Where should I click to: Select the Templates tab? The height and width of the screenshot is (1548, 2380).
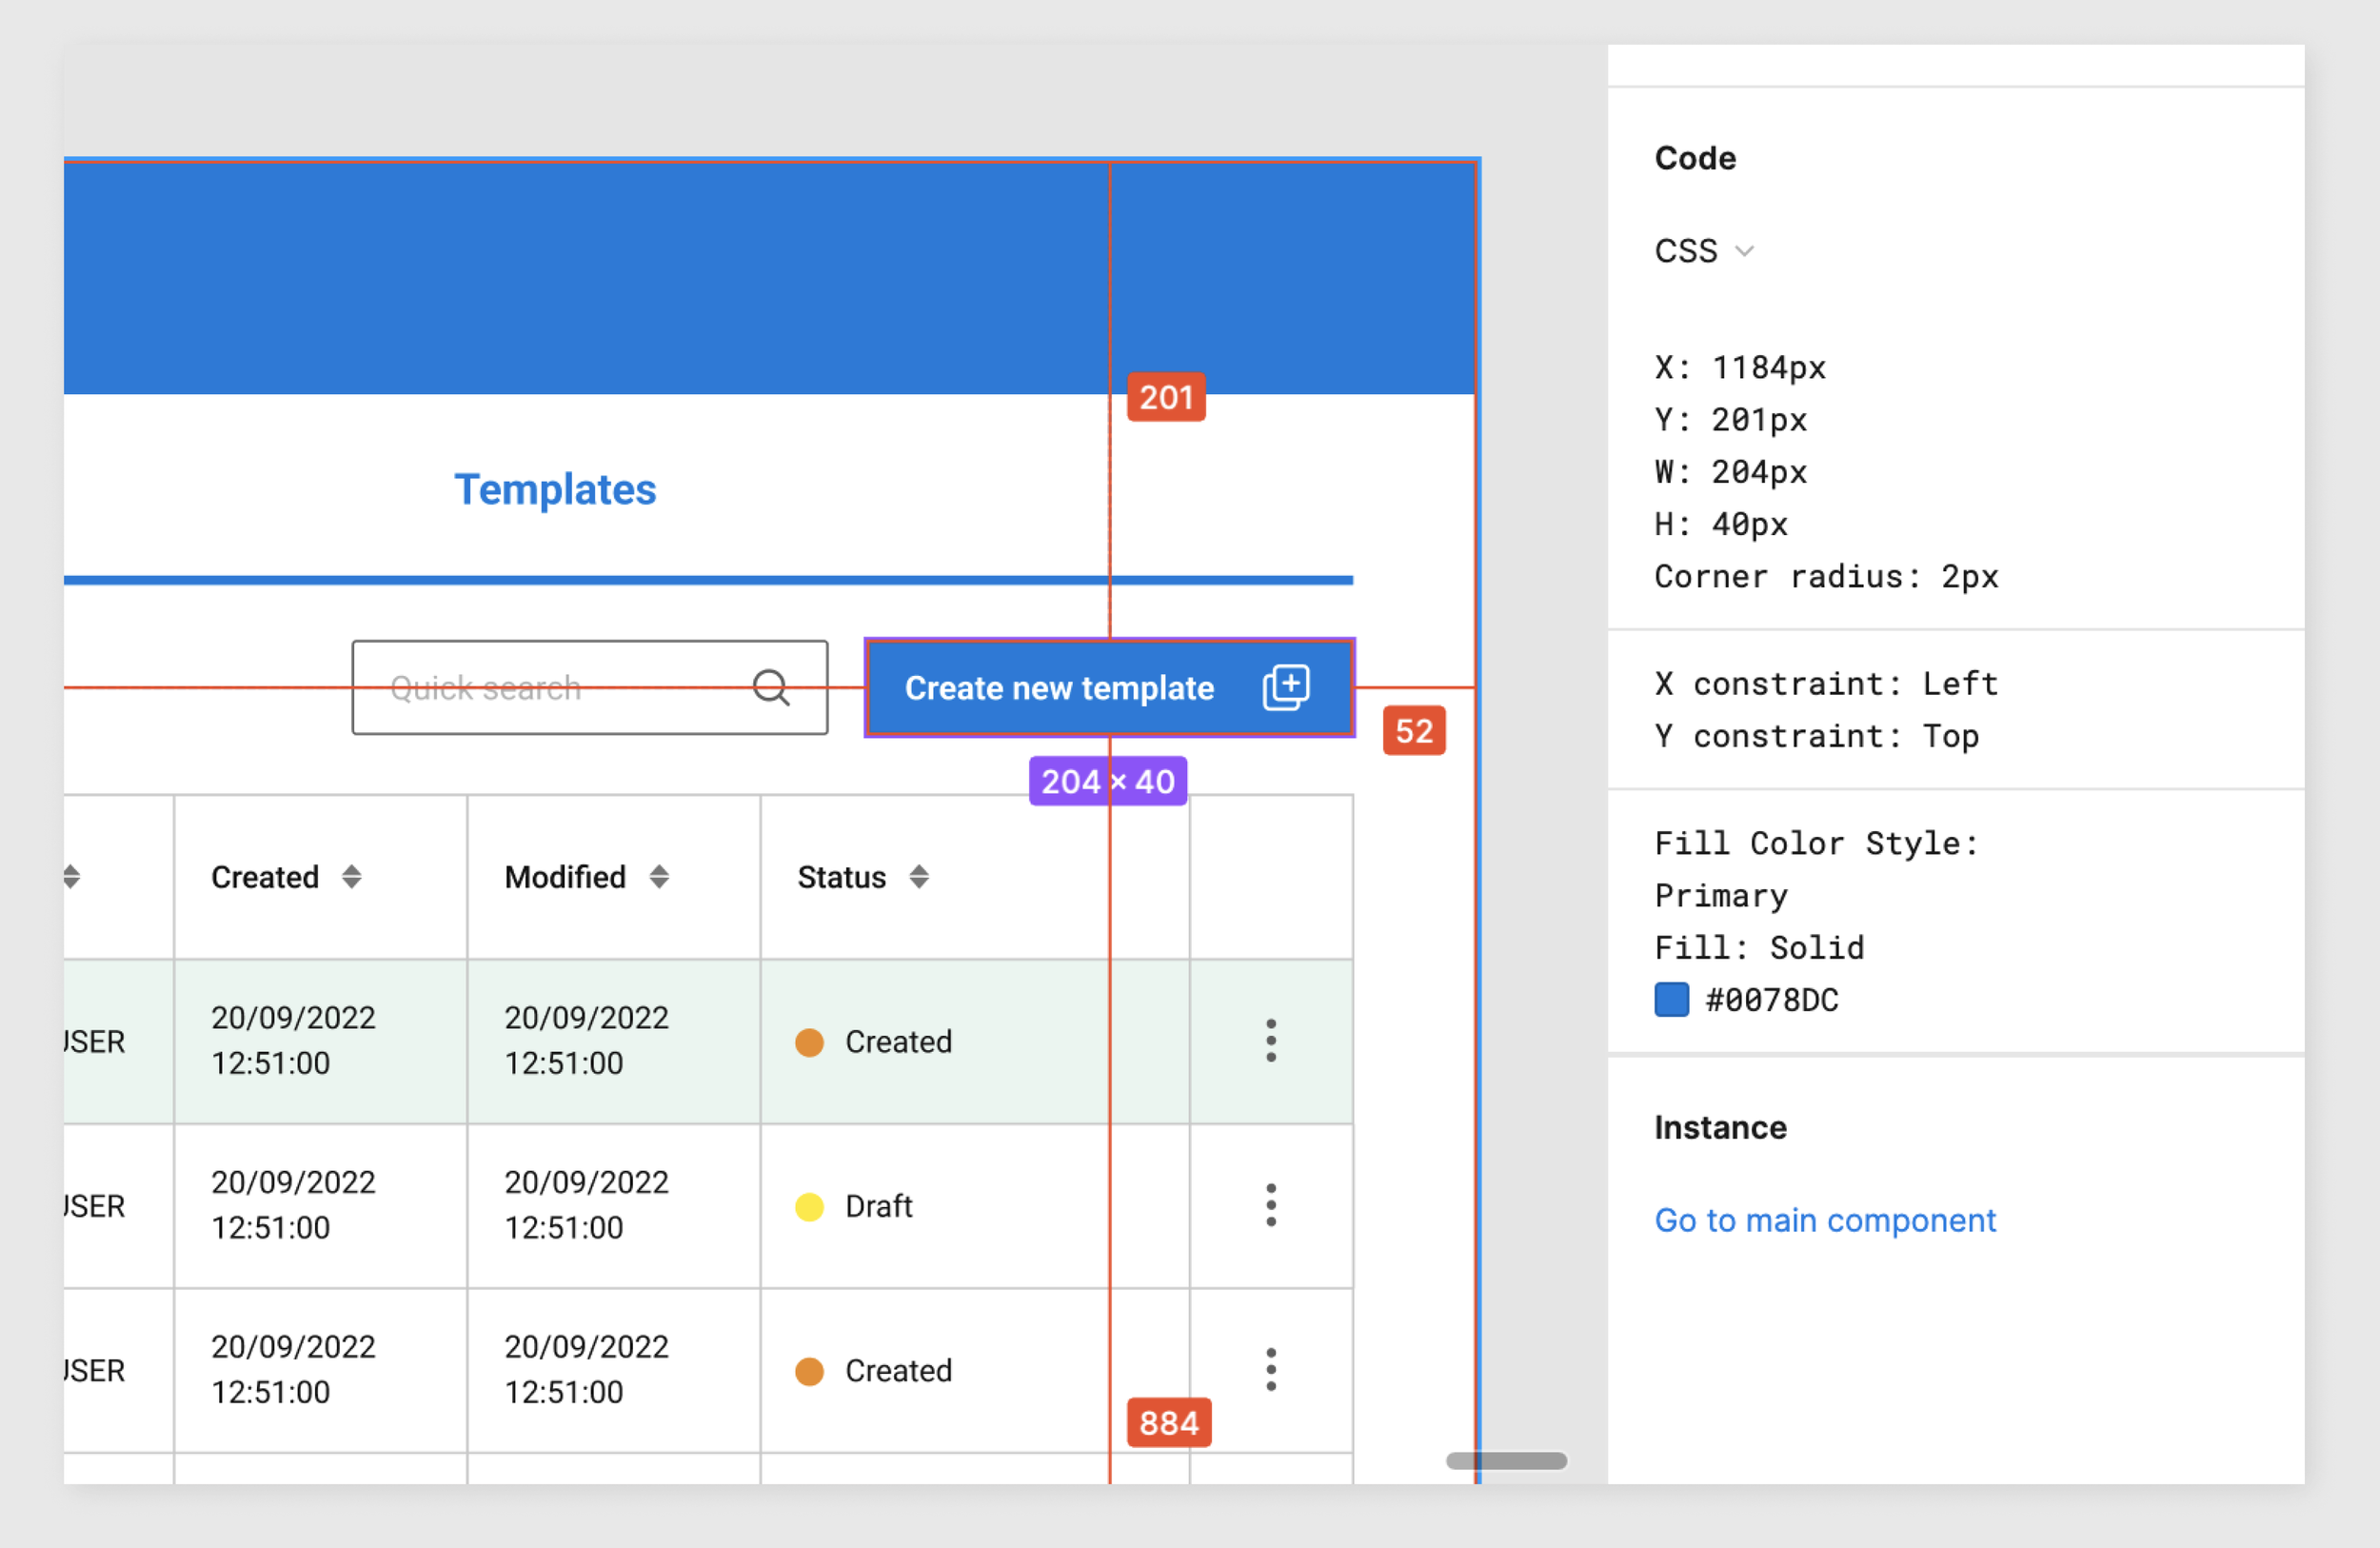(555, 490)
